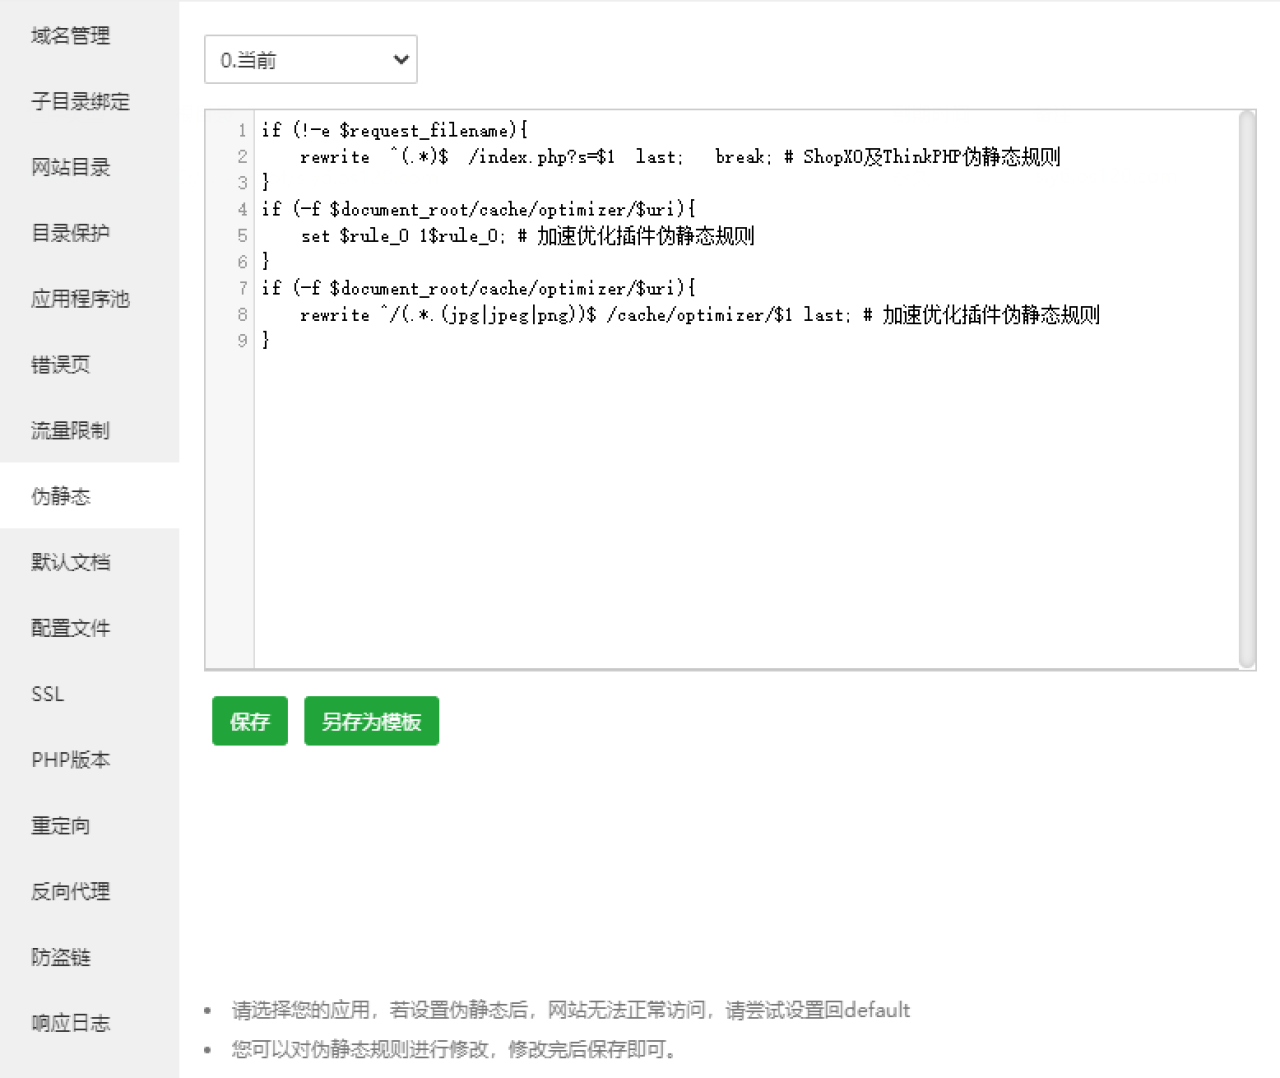Open the SSL settings page
The image size is (1280, 1078).
[x=47, y=693]
